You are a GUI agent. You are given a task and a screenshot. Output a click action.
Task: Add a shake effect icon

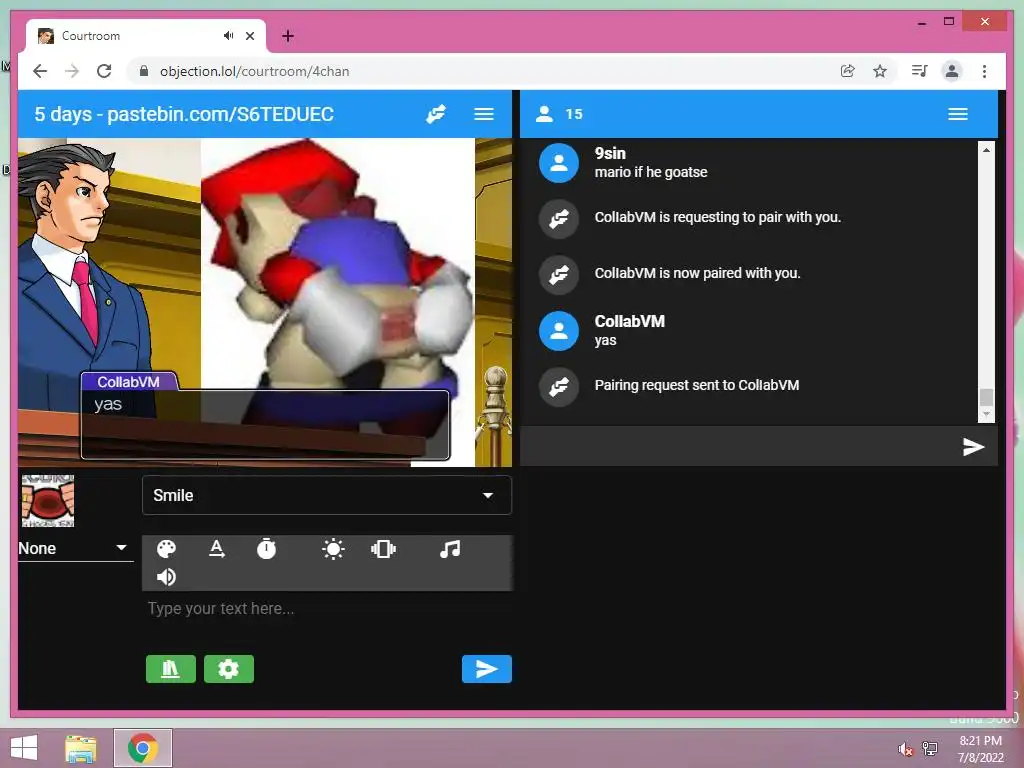point(383,549)
